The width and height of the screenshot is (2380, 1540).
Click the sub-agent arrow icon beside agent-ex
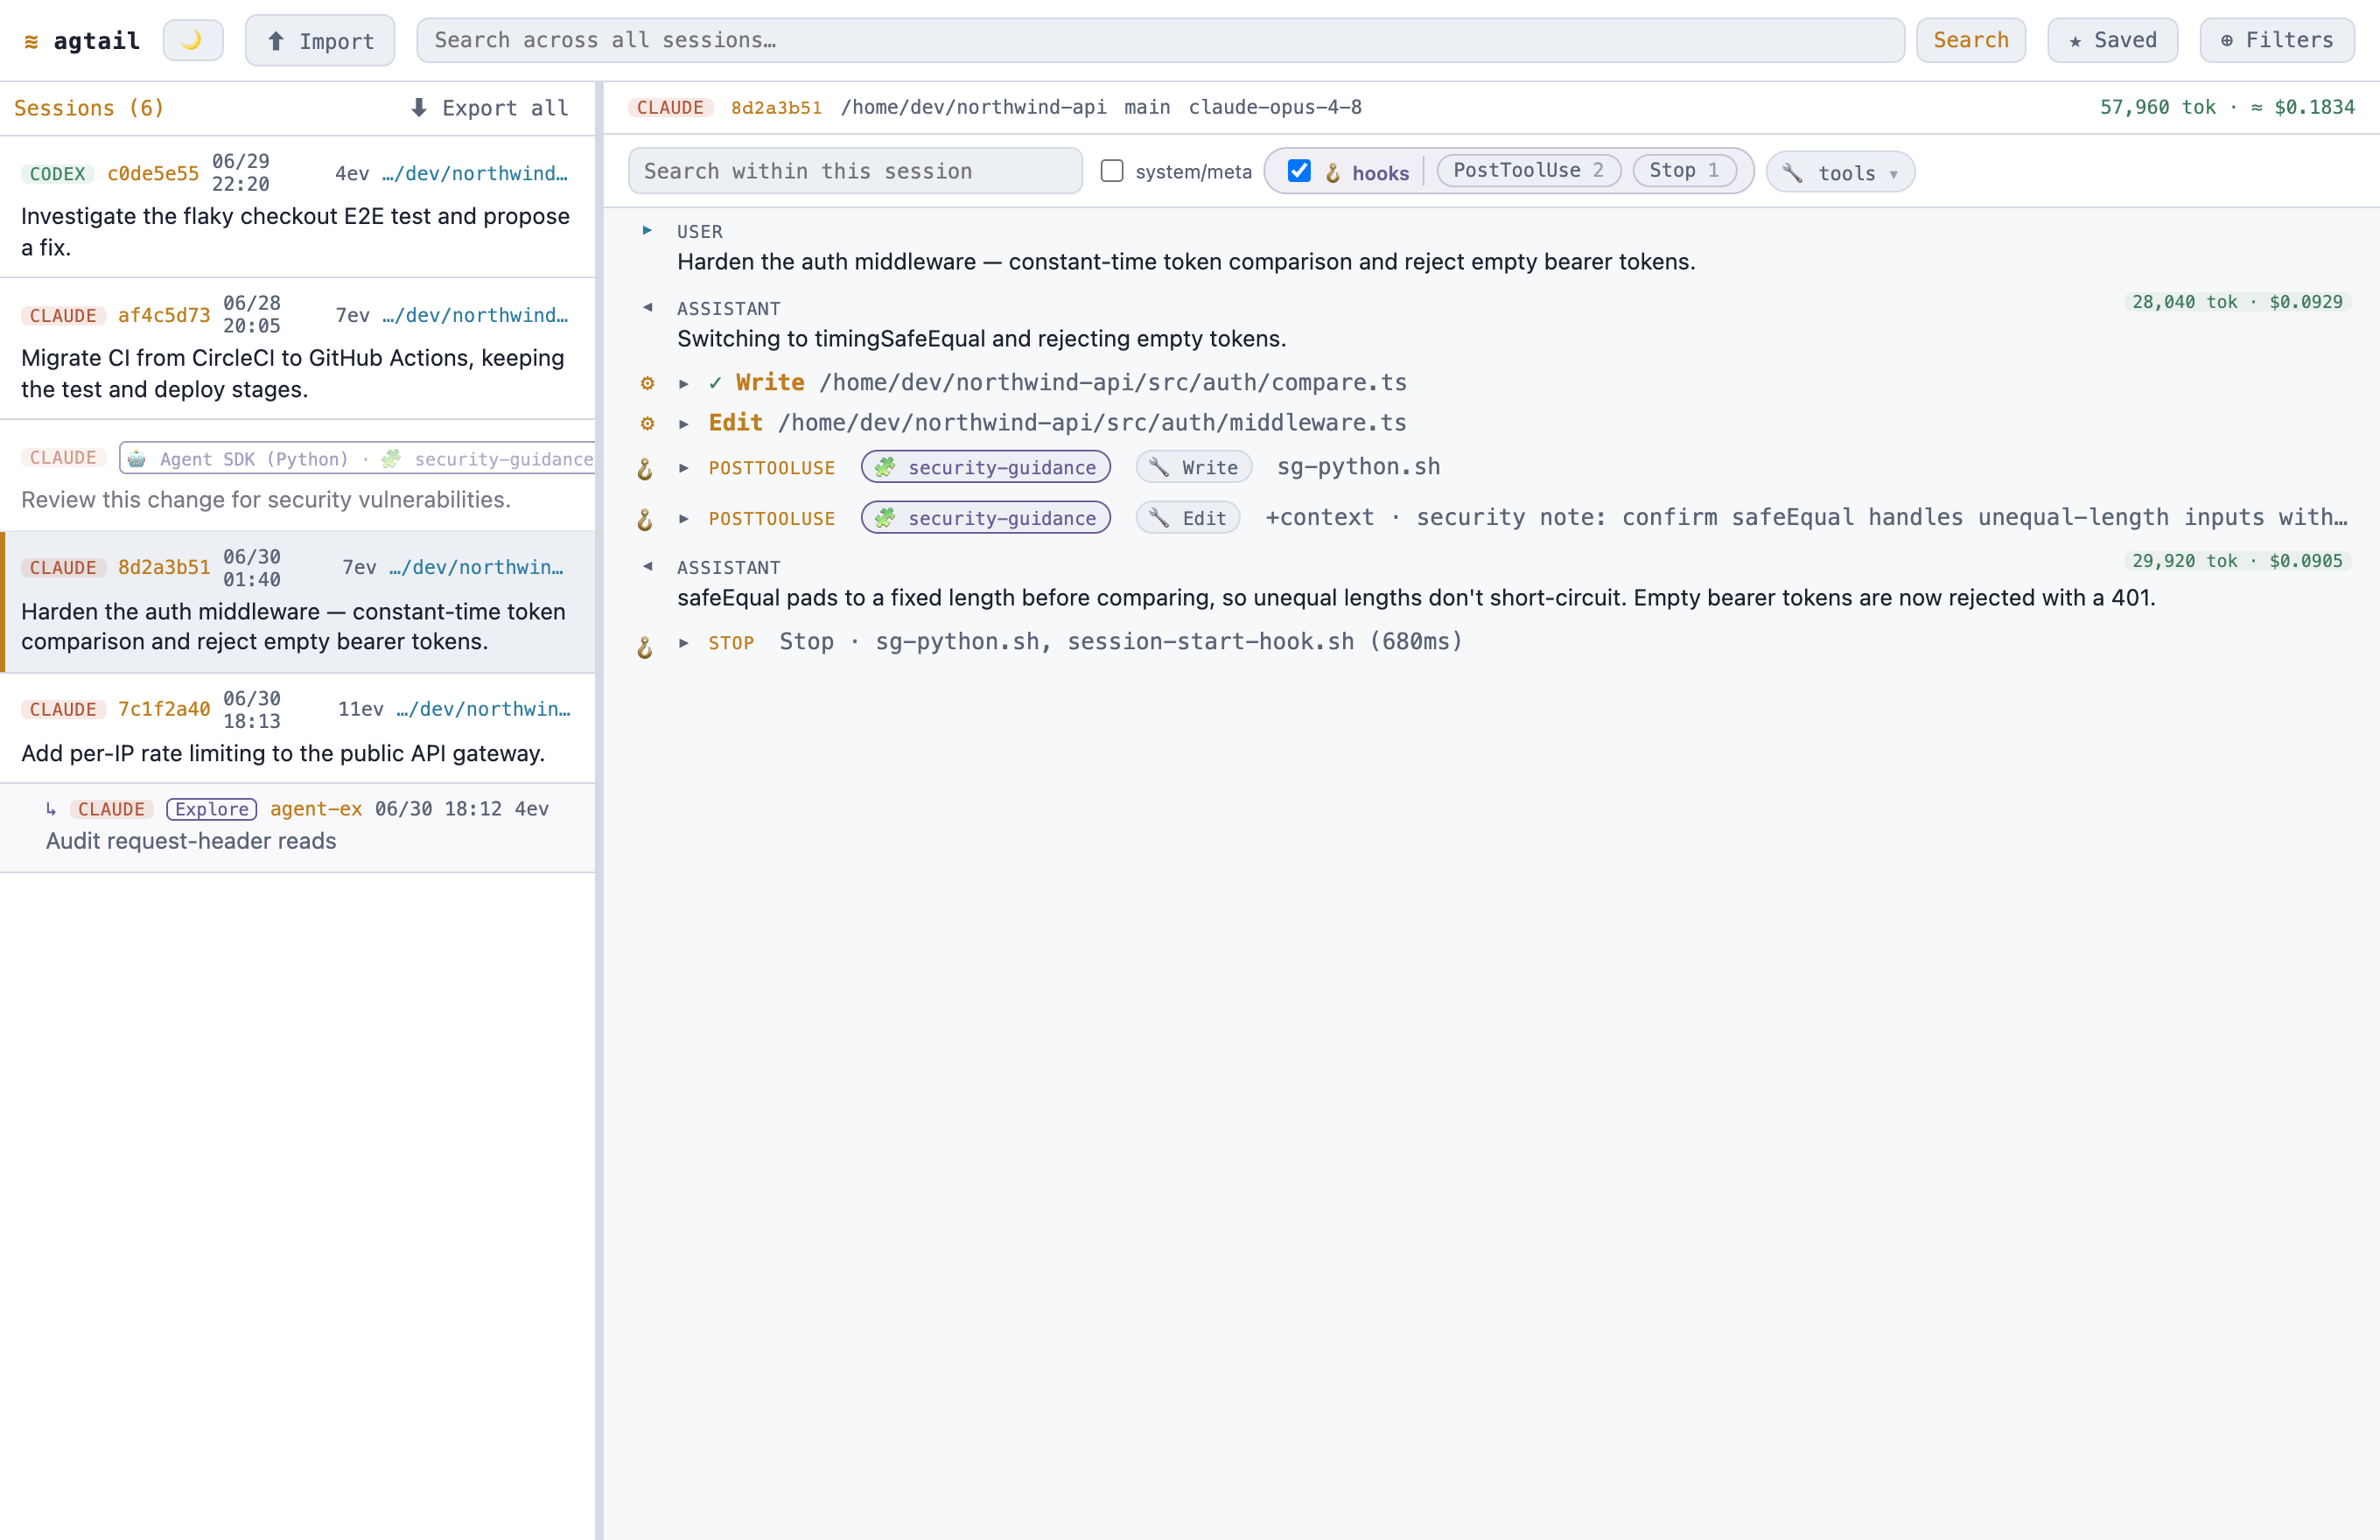(x=51, y=809)
